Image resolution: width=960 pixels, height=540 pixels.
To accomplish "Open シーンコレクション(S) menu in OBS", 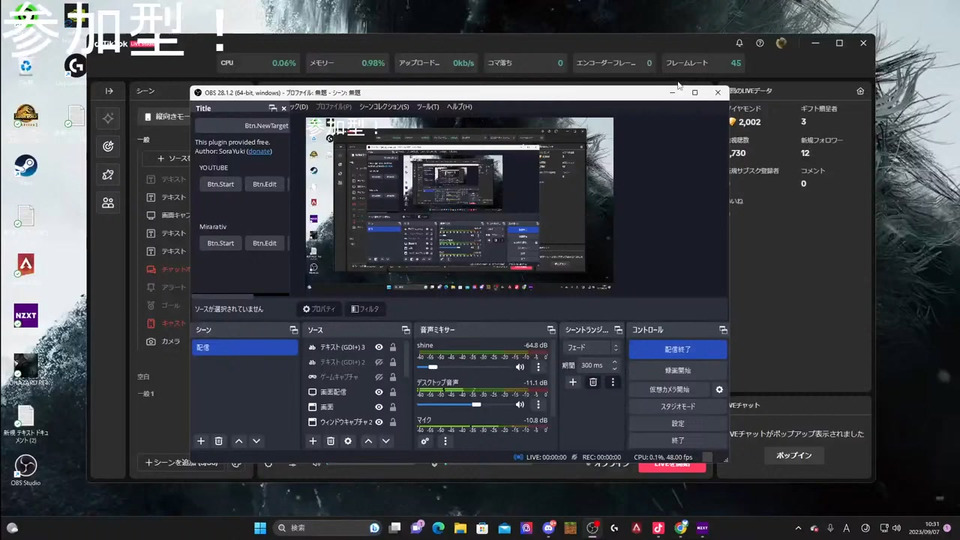I will (x=384, y=107).
